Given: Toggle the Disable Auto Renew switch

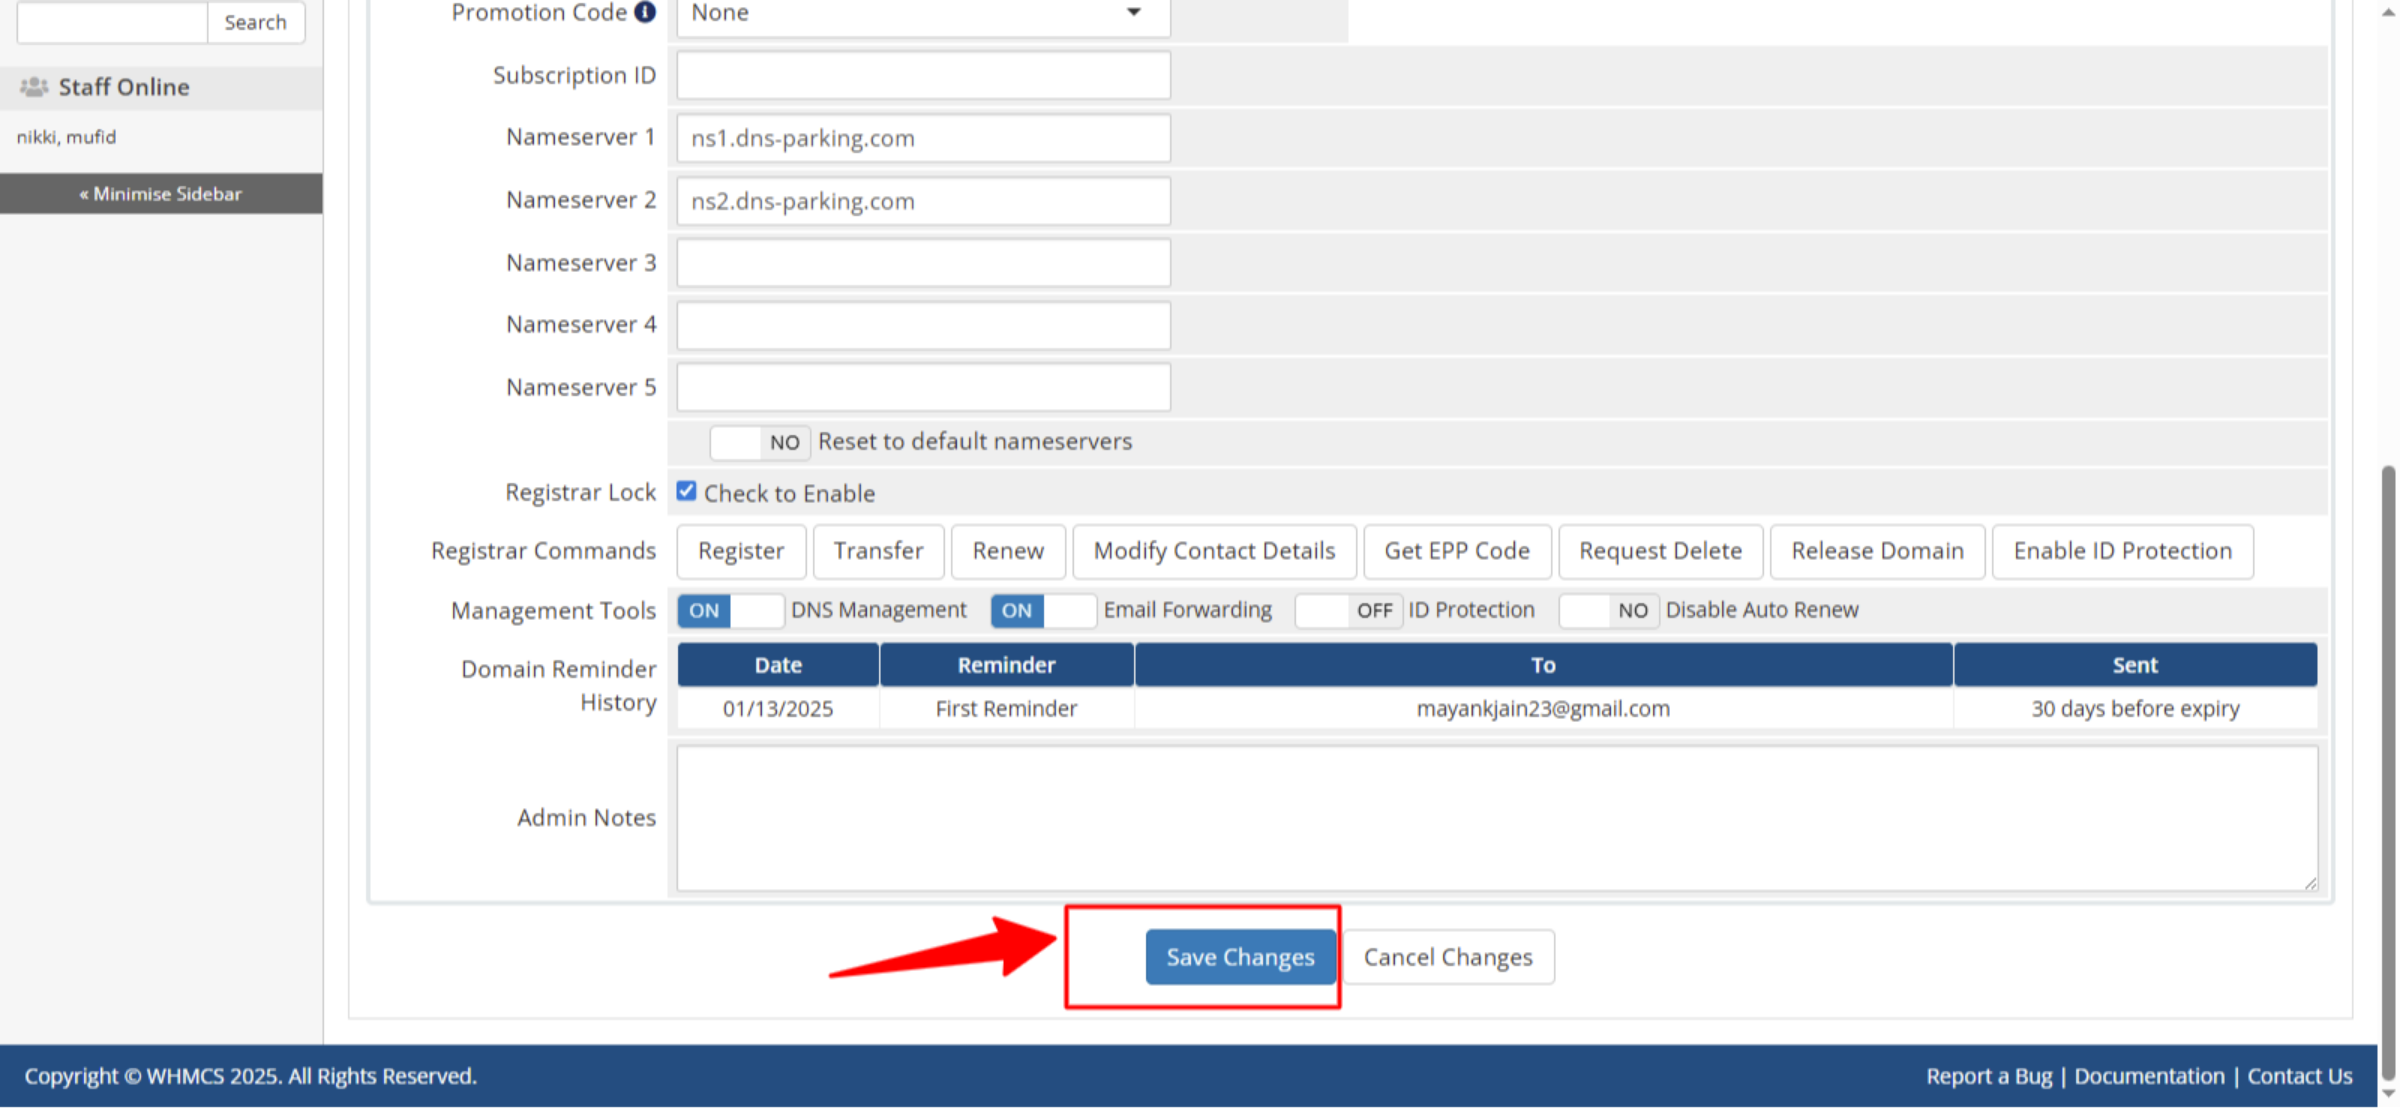Looking at the screenshot, I should point(1608,610).
